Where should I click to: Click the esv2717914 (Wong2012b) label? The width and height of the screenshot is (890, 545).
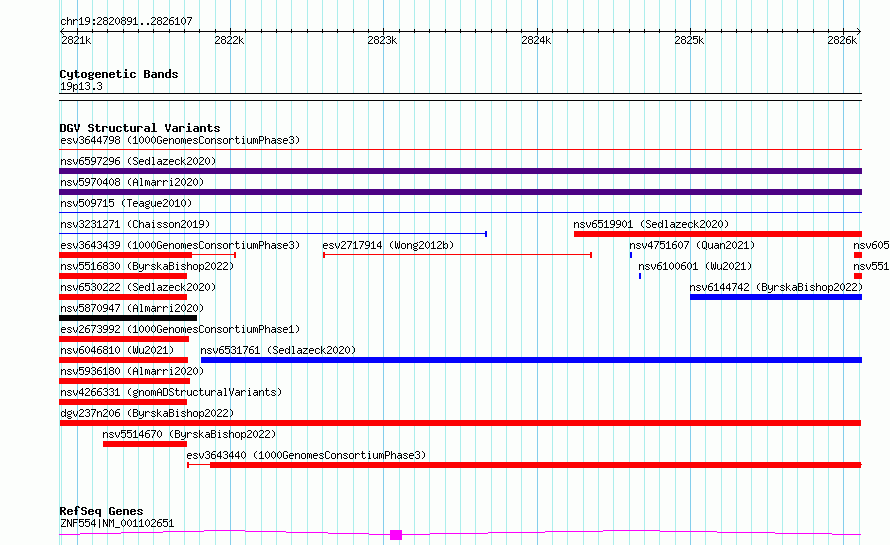pos(388,245)
